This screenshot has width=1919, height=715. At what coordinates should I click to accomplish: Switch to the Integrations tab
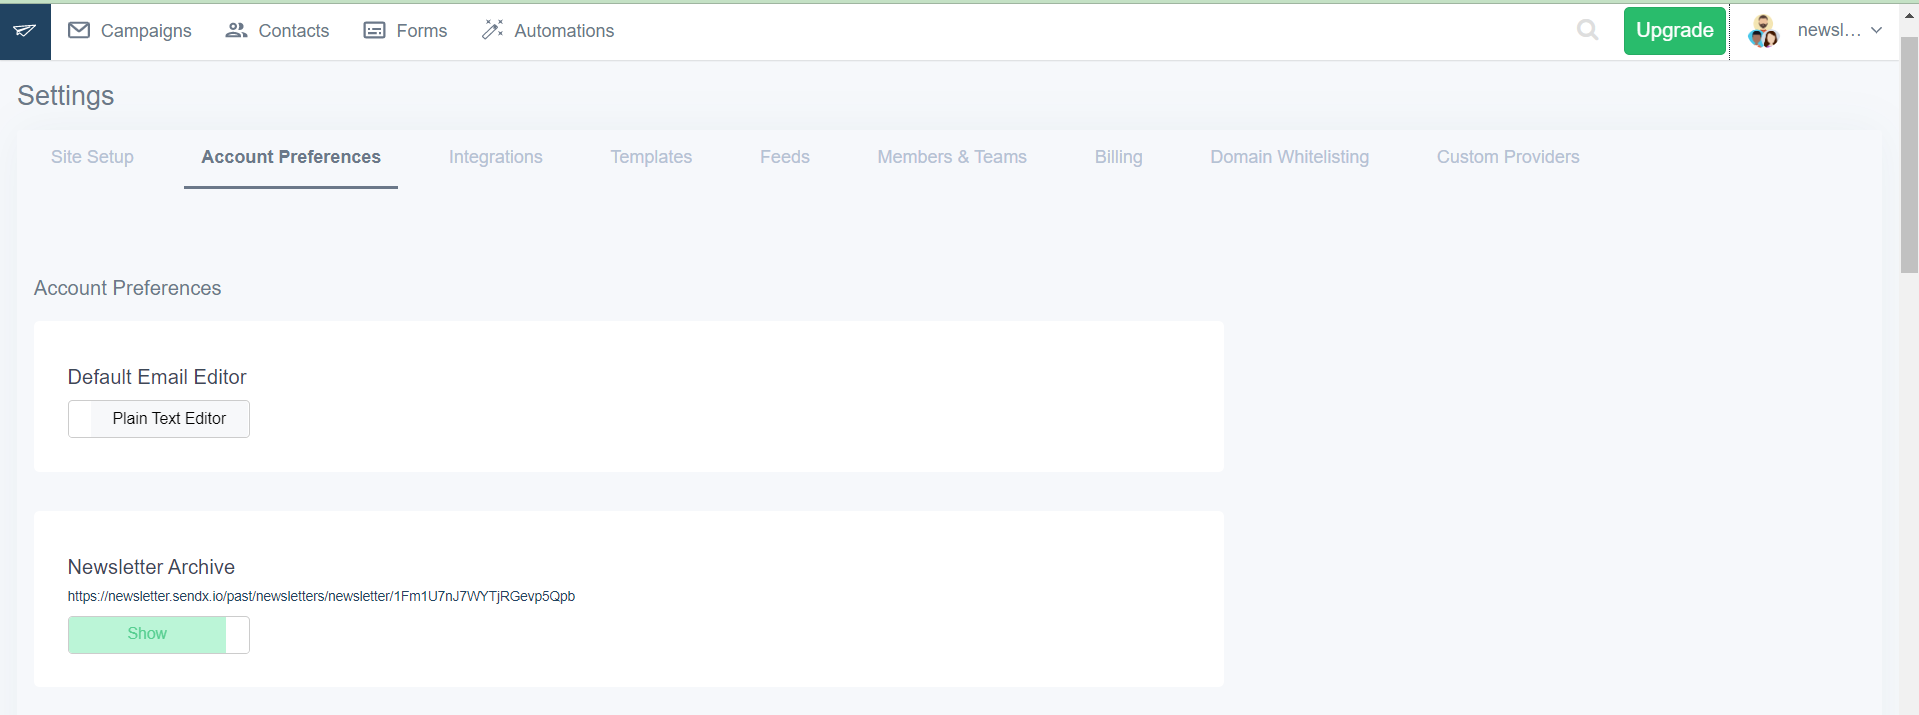click(496, 157)
